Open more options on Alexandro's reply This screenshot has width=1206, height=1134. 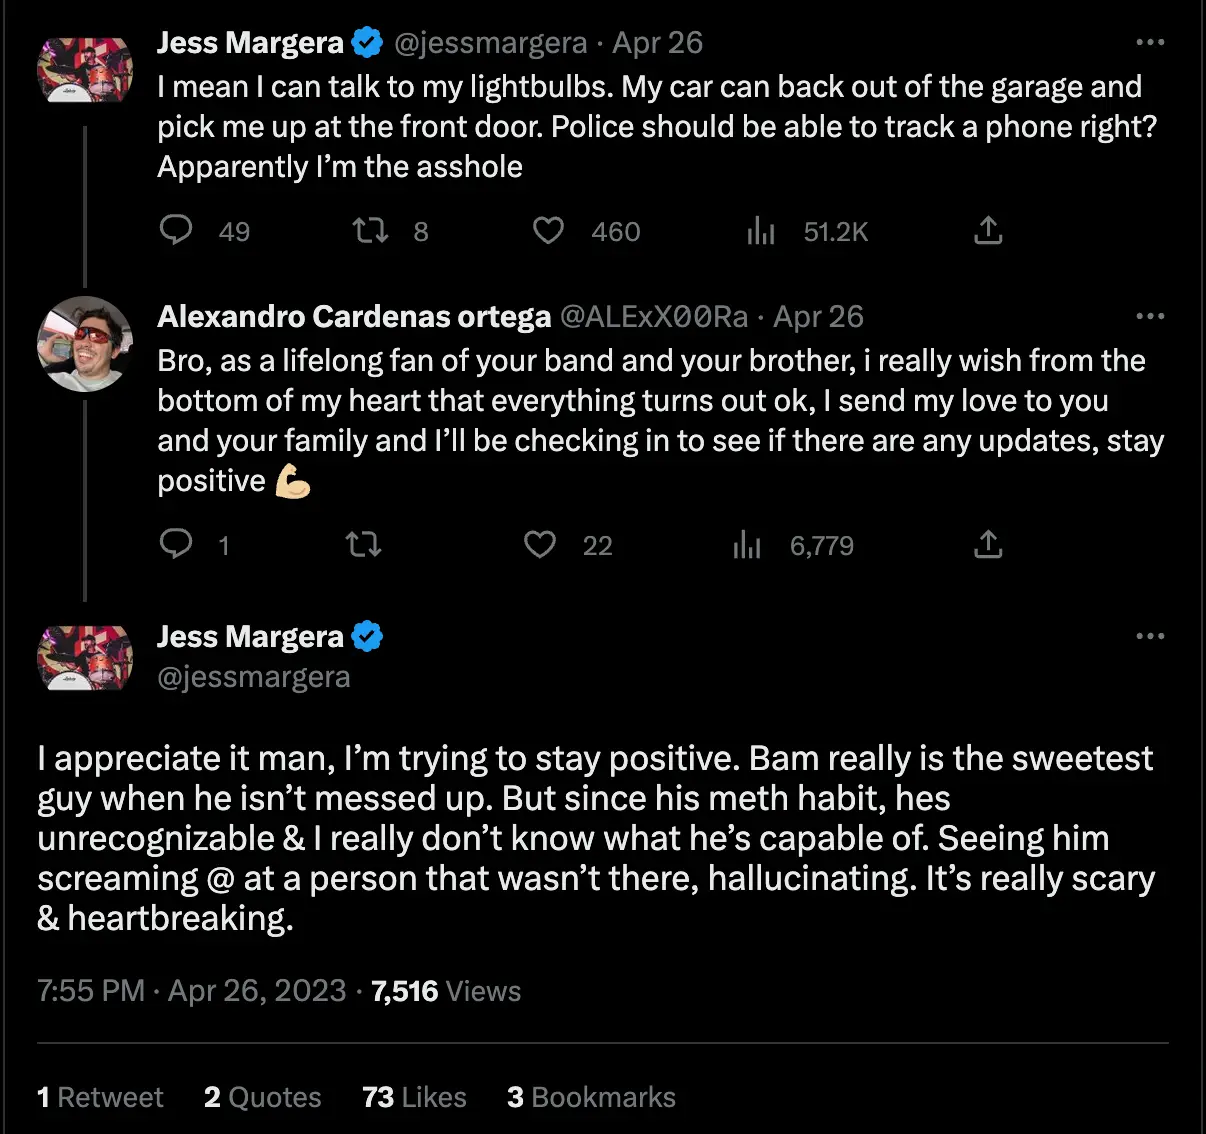(x=1148, y=316)
